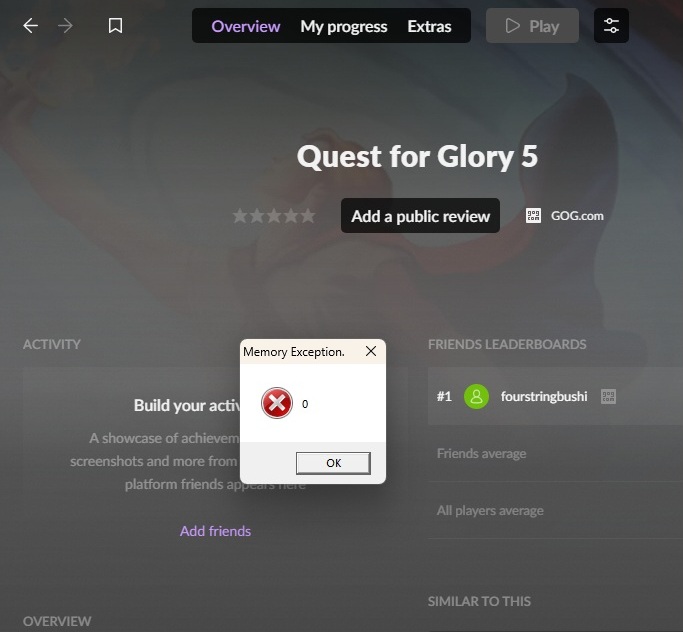Open the game settings sliders icon
The height and width of the screenshot is (632, 683).
(611, 25)
